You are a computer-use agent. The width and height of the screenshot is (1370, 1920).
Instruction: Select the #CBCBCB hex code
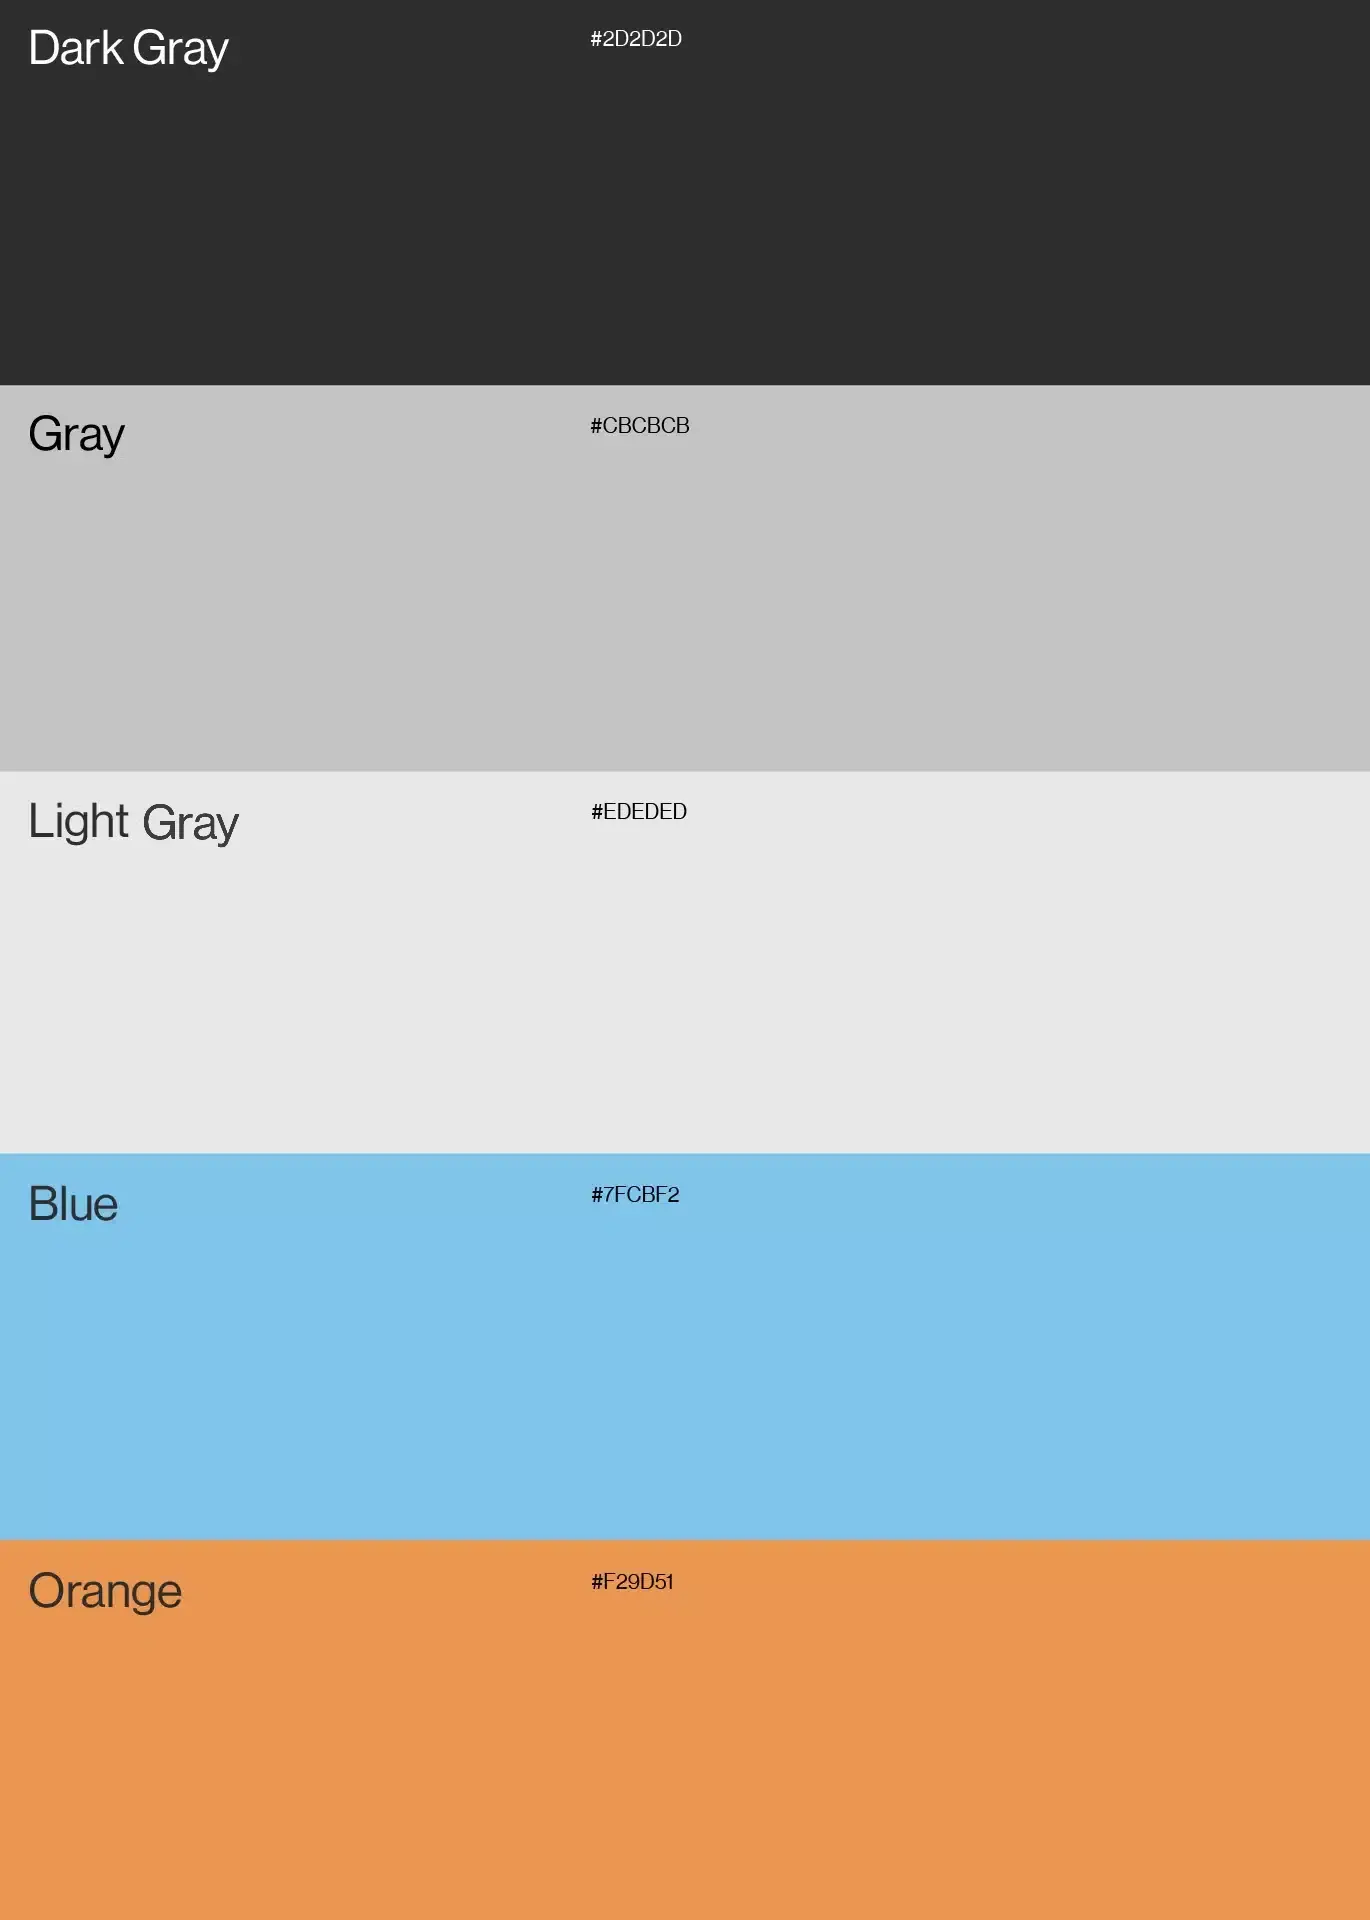[640, 426]
